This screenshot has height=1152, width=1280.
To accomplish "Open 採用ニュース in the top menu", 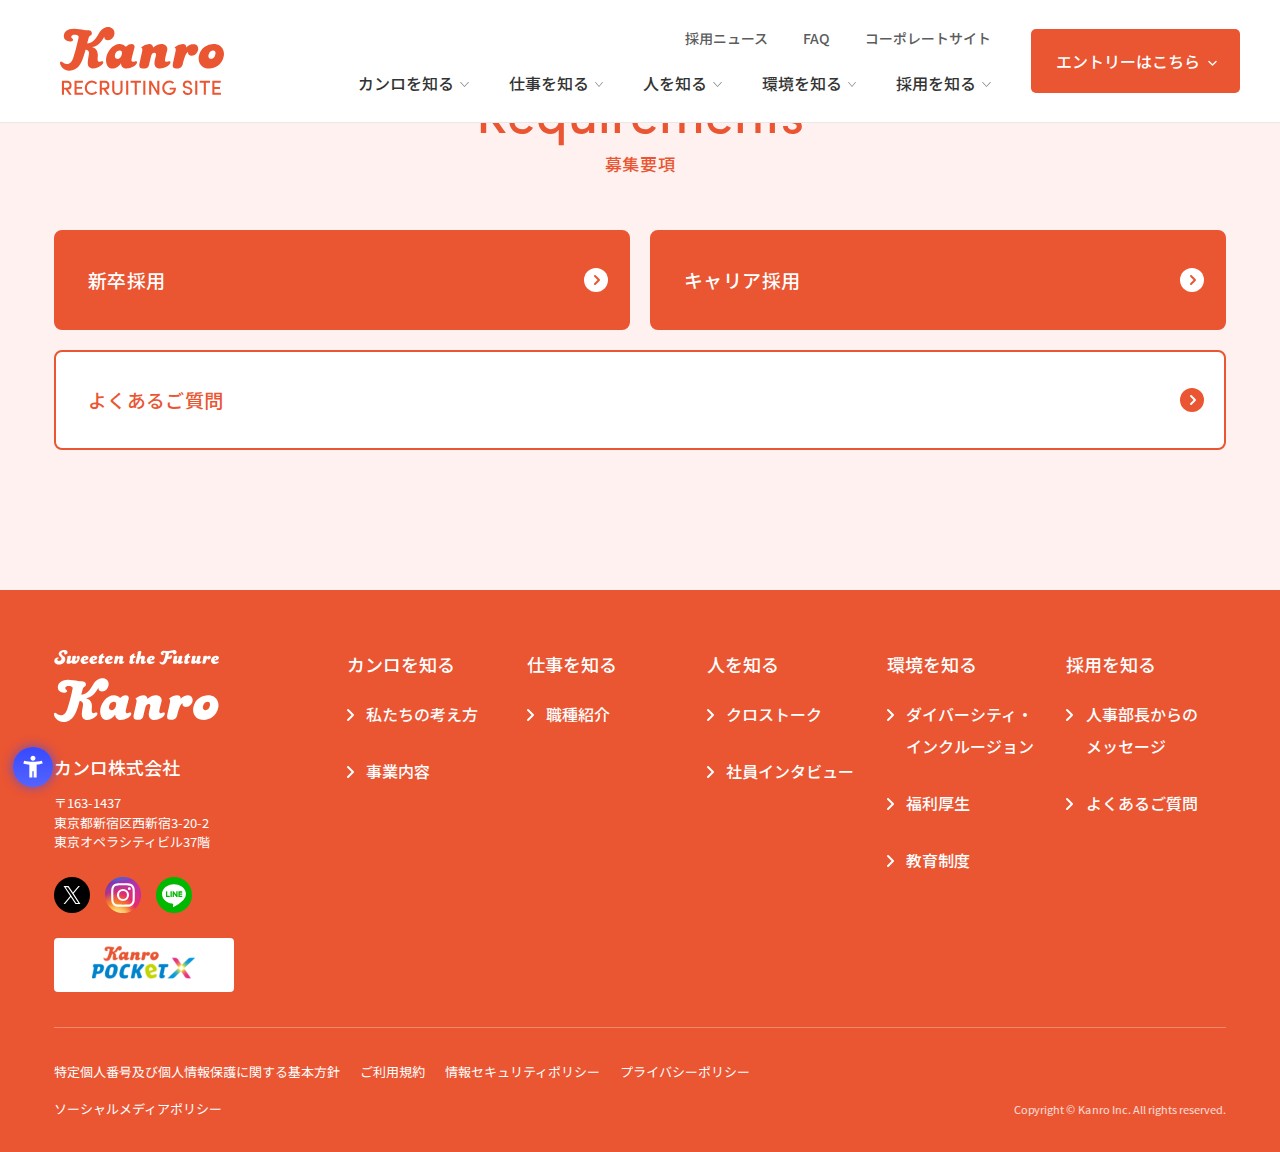I will 726,39.
